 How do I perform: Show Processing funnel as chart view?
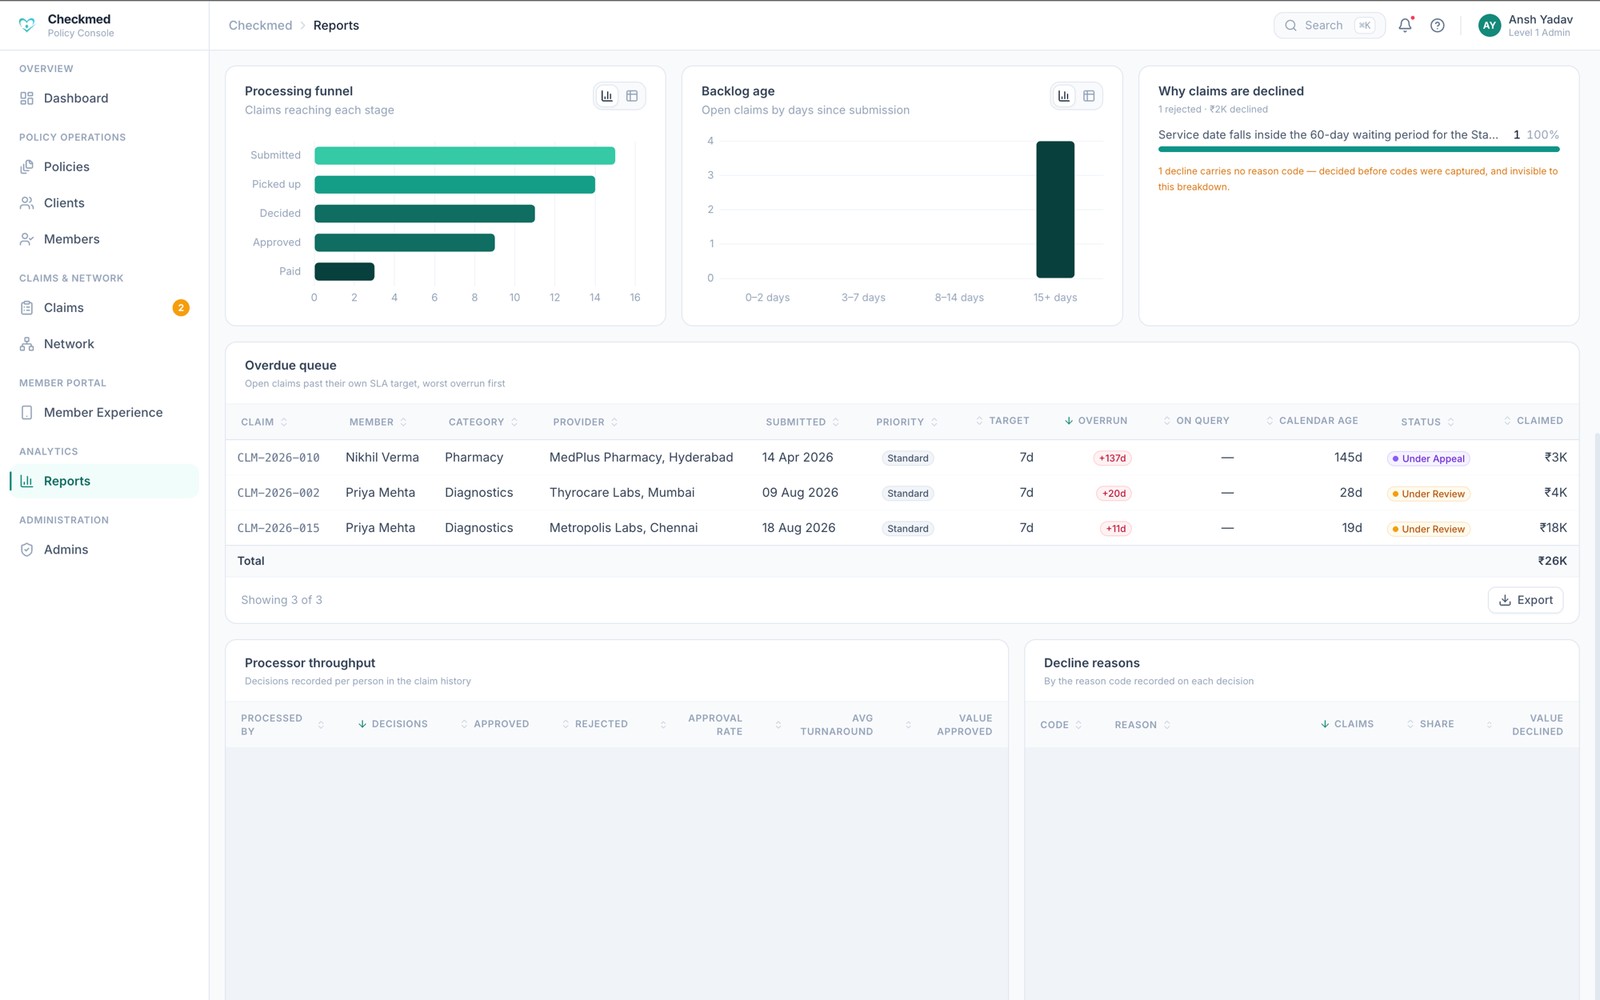click(607, 96)
